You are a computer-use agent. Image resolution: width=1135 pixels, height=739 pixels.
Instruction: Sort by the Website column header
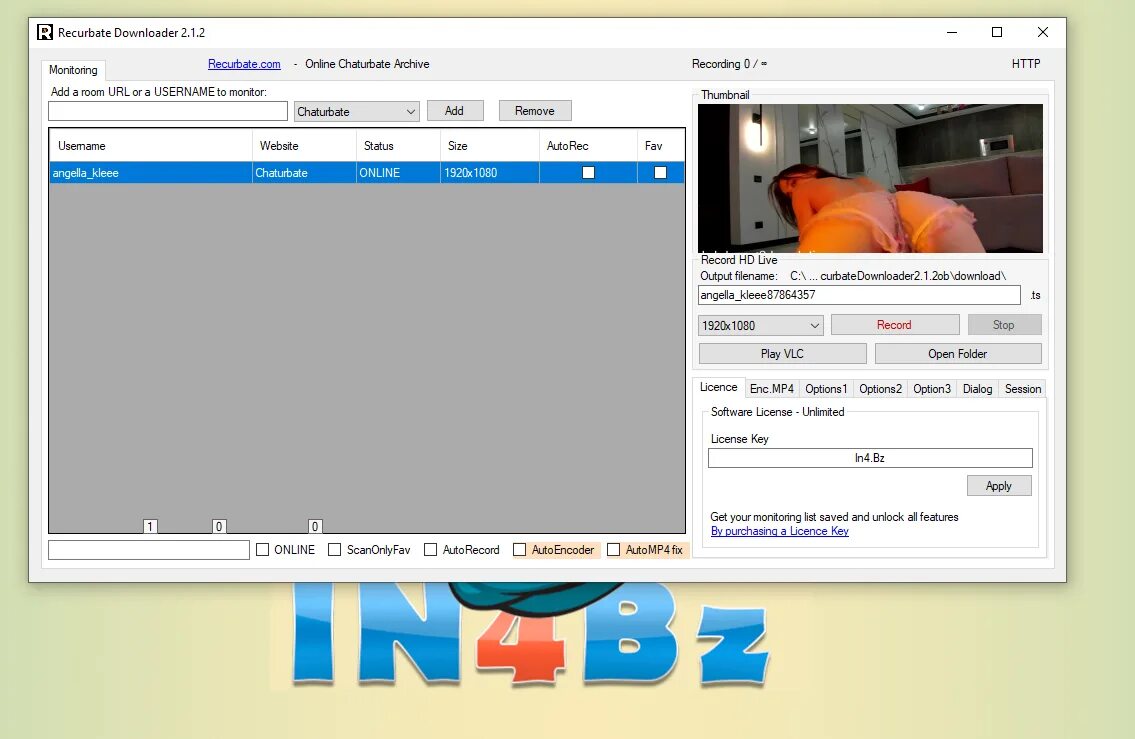click(304, 145)
